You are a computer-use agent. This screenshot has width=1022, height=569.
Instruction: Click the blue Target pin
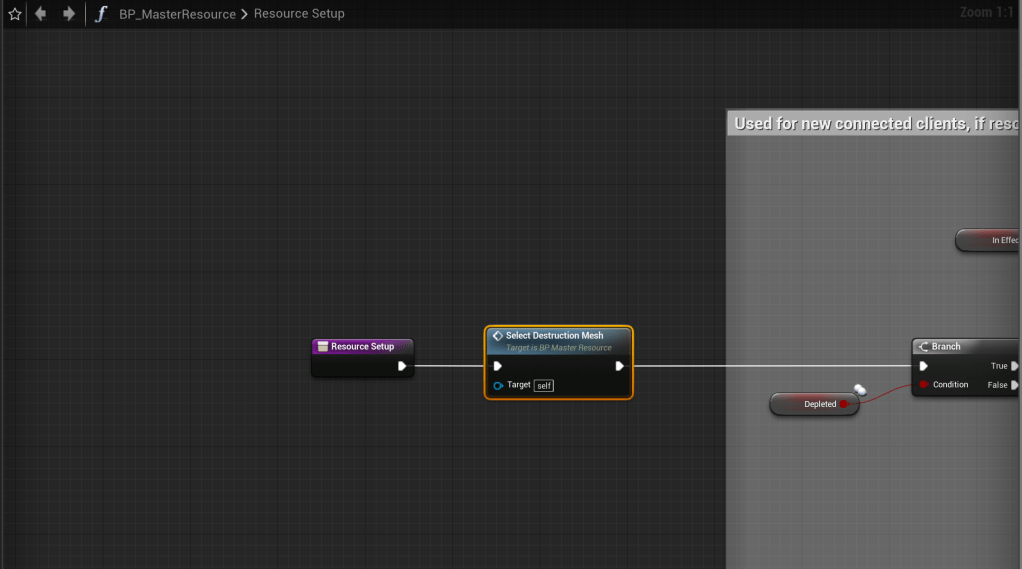[498, 385]
